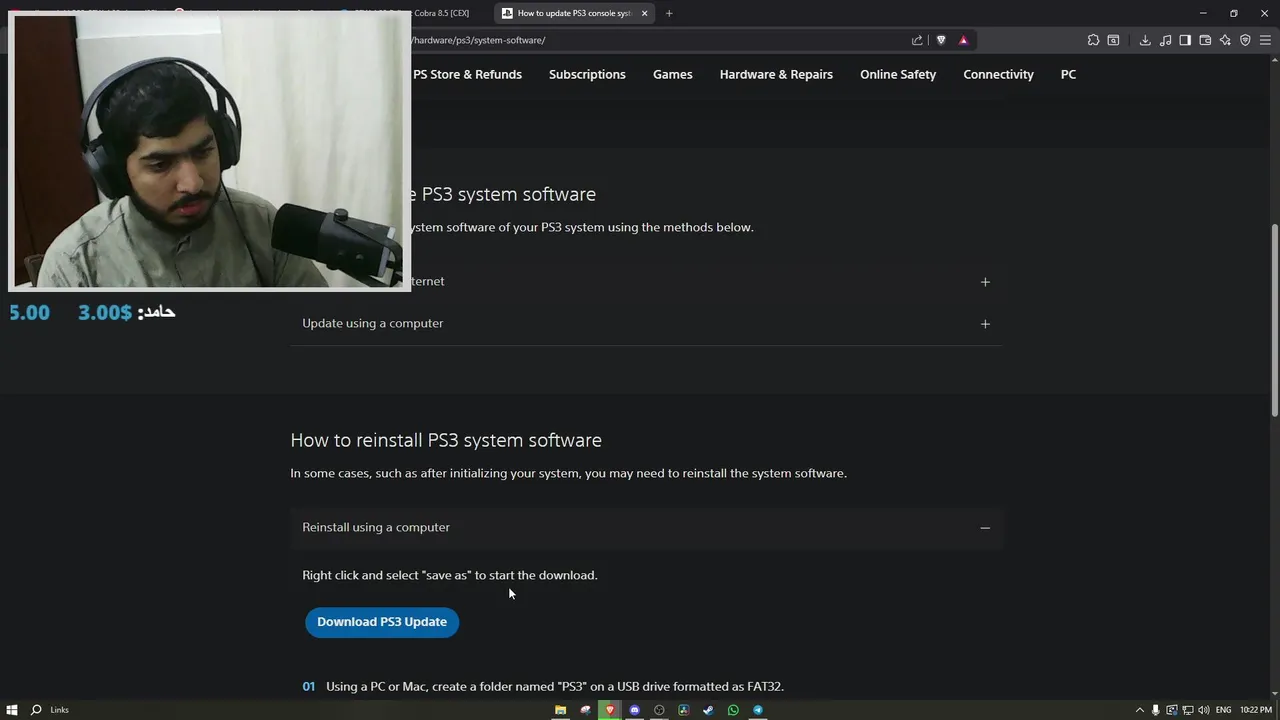1280x720 pixels.
Task: Open Brave browser taskbar icon
Action: tap(610, 710)
